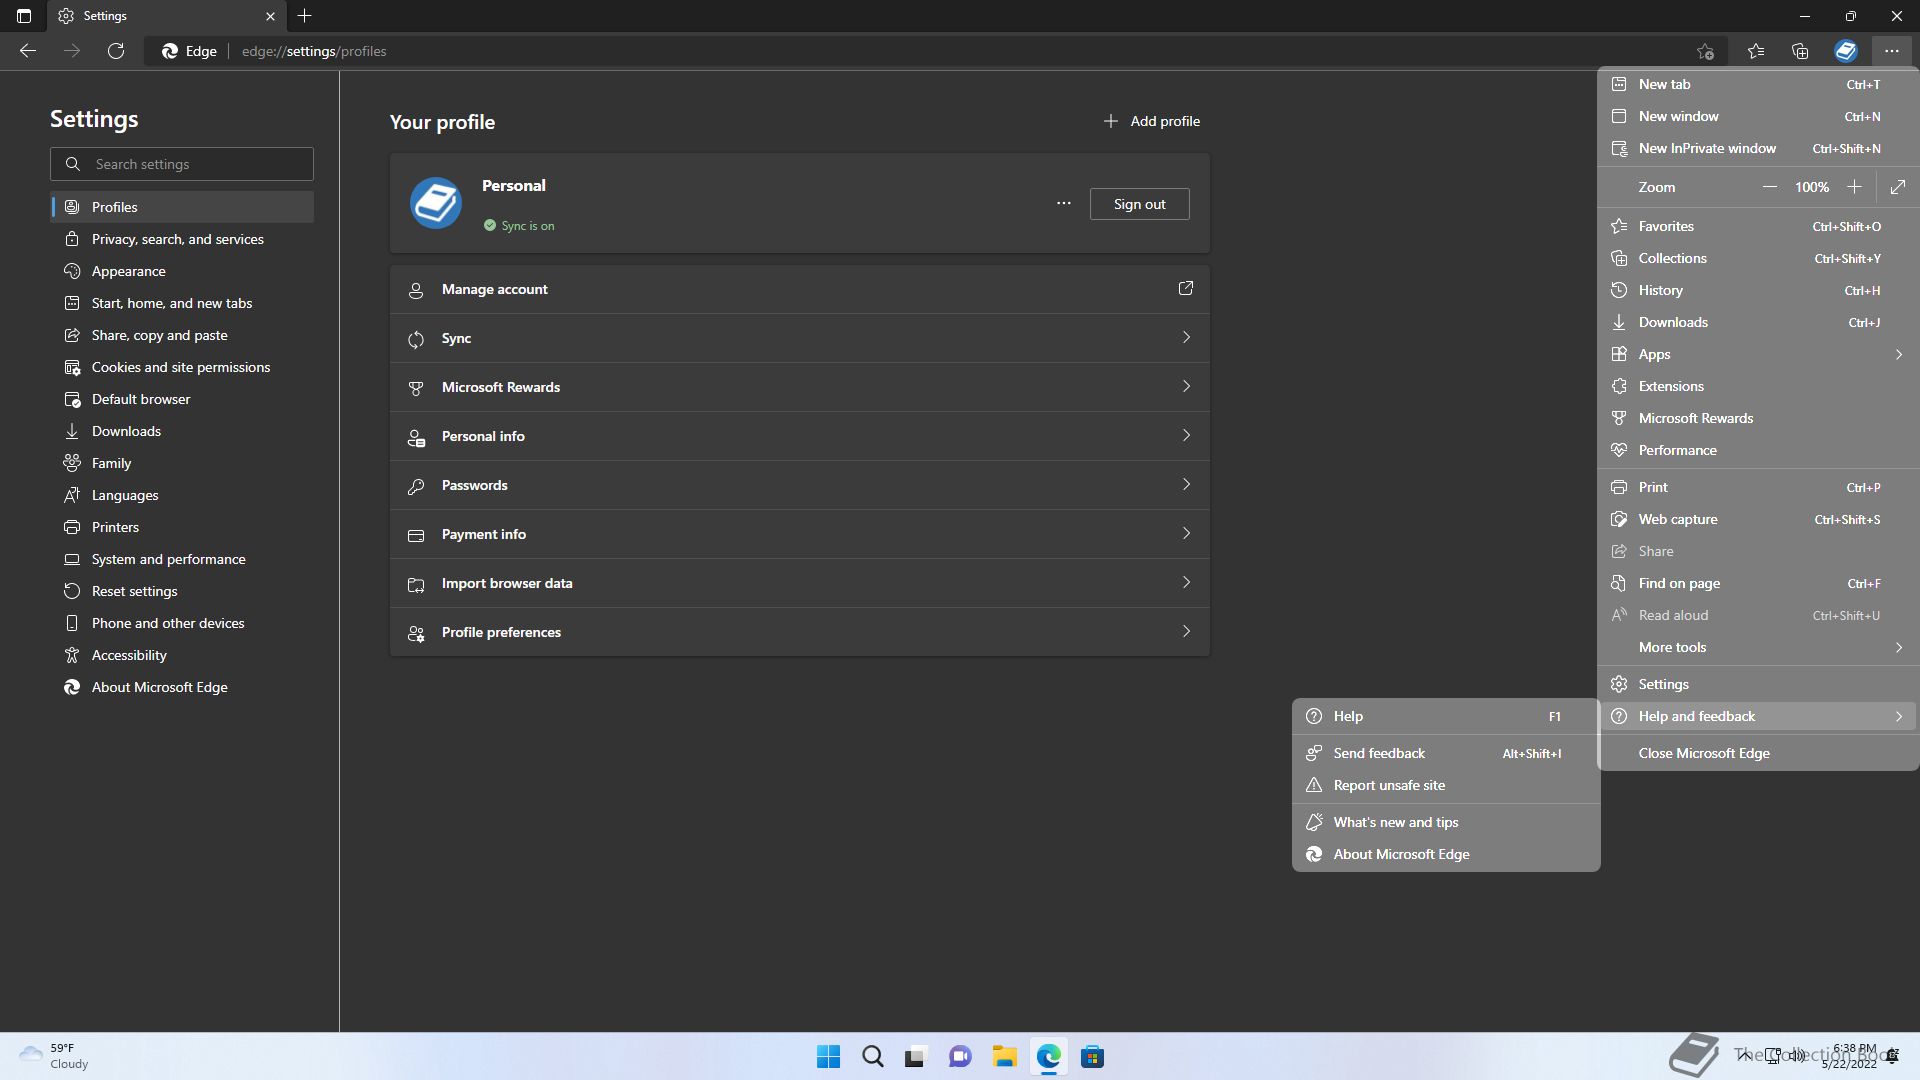Image resolution: width=1920 pixels, height=1080 pixels.
Task: Close the Settings tab
Action: (x=270, y=16)
